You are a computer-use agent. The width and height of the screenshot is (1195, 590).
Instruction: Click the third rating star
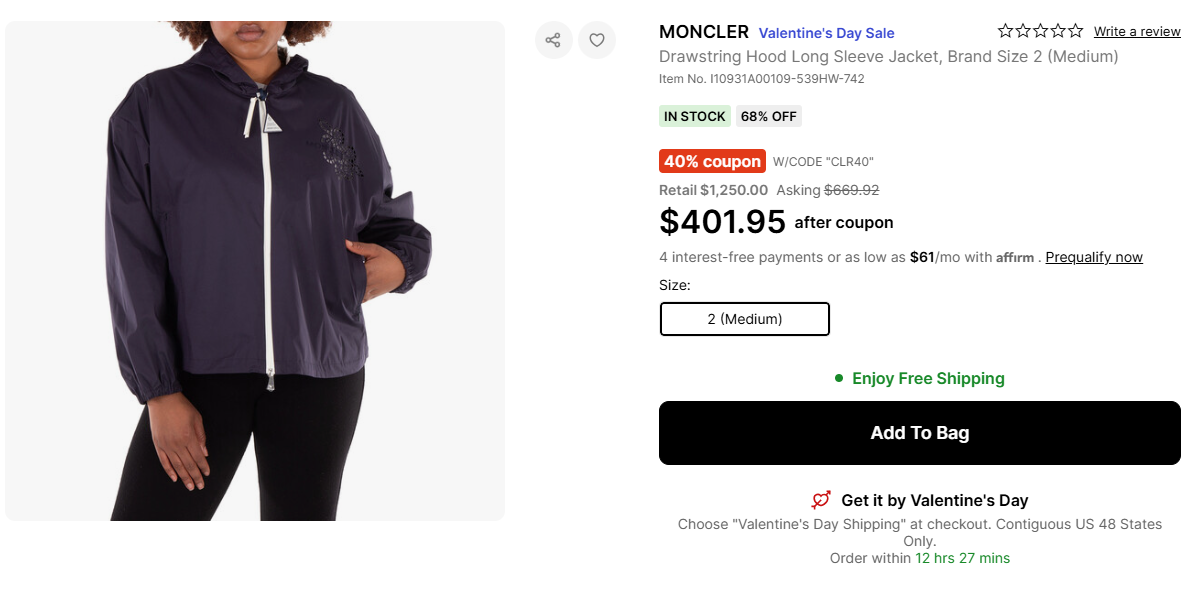[x=1040, y=31]
